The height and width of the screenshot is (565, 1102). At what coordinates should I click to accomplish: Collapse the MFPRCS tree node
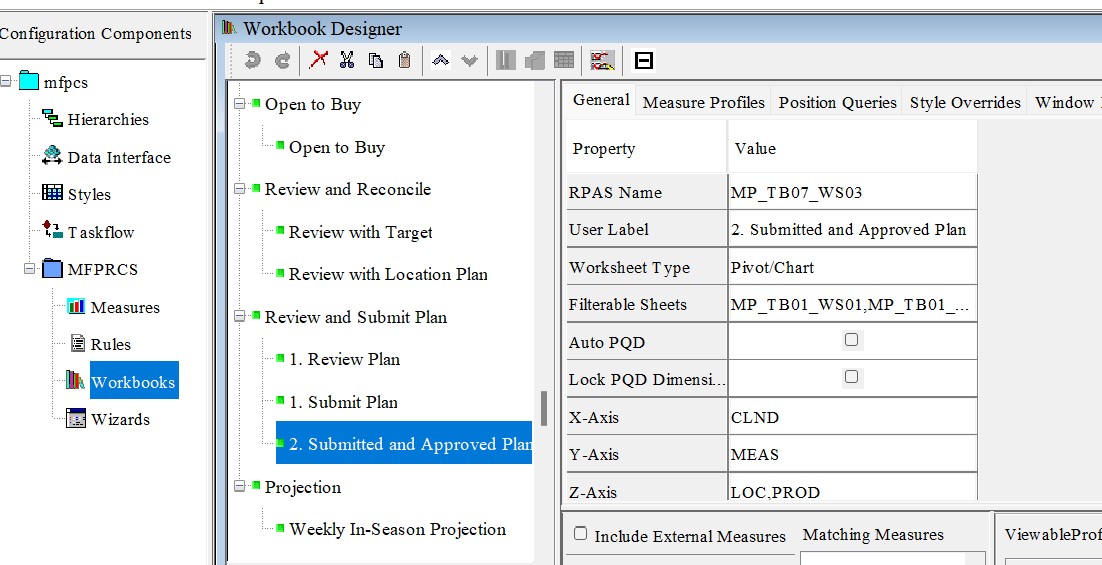(x=30, y=268)
